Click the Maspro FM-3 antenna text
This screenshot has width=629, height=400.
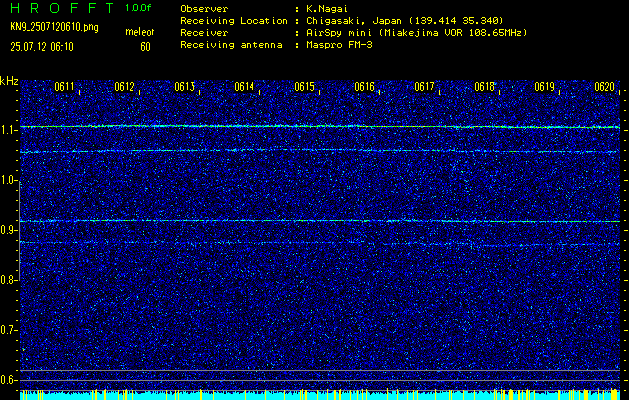point(339,45)
